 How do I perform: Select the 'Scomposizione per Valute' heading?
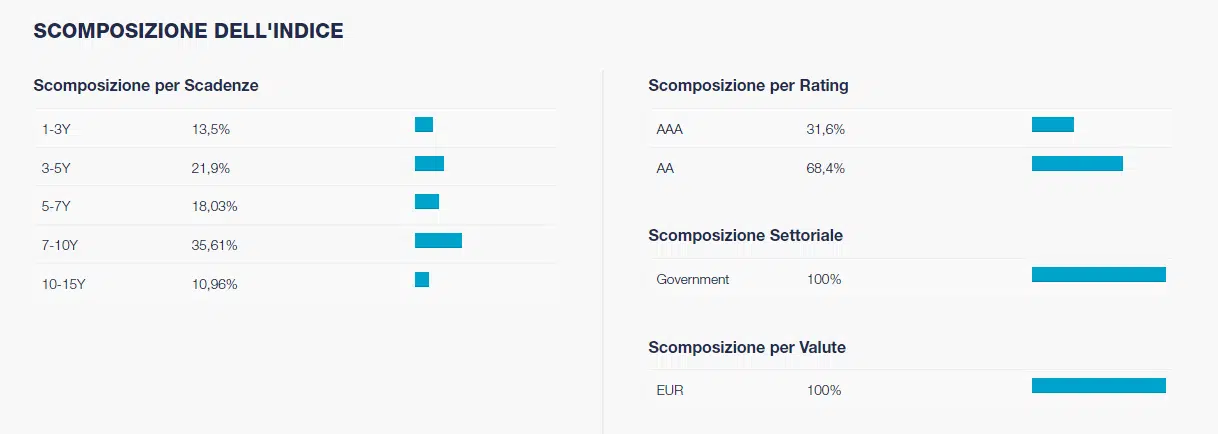coord(747,348)
